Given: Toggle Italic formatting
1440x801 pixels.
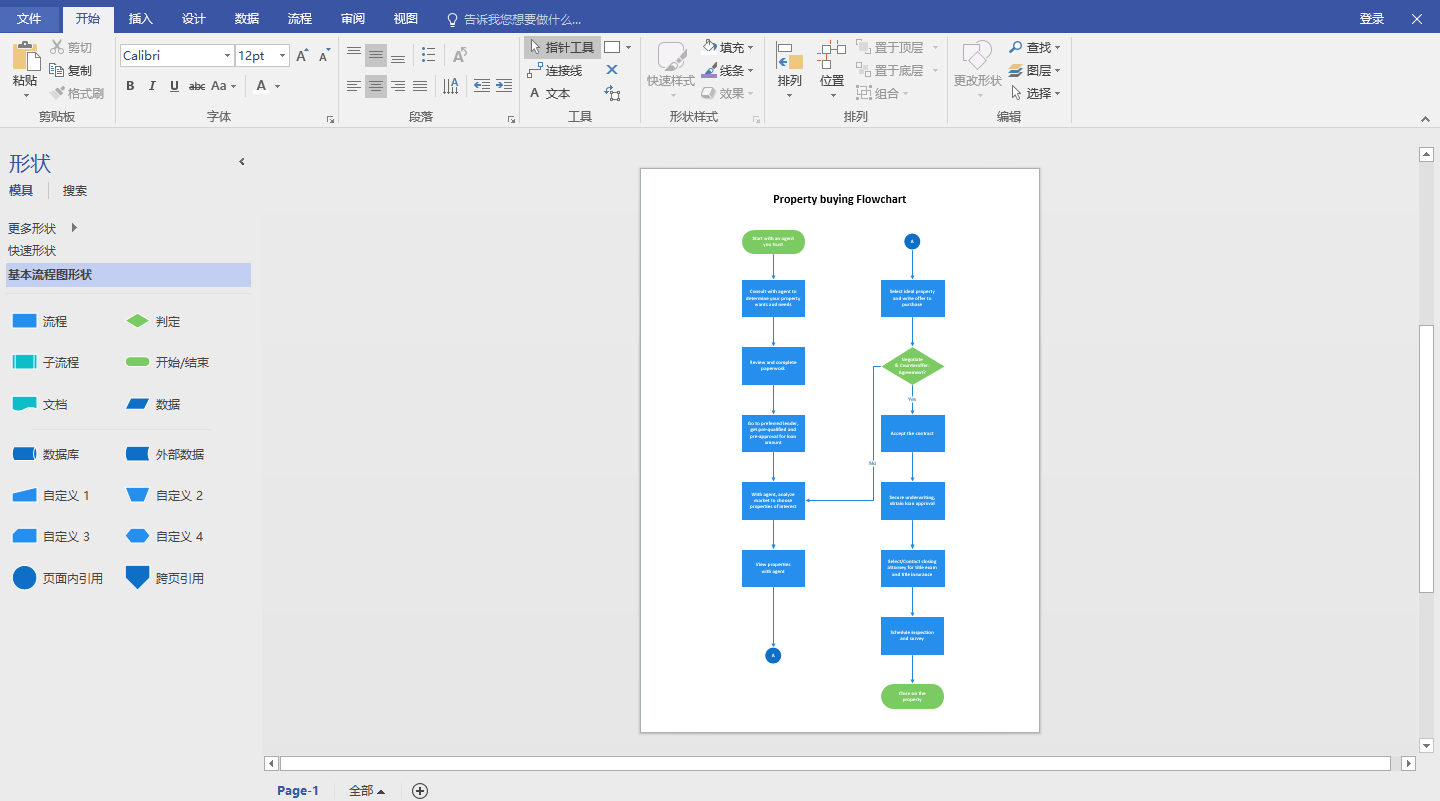Looking at the screenshot, I should [152, 86].
